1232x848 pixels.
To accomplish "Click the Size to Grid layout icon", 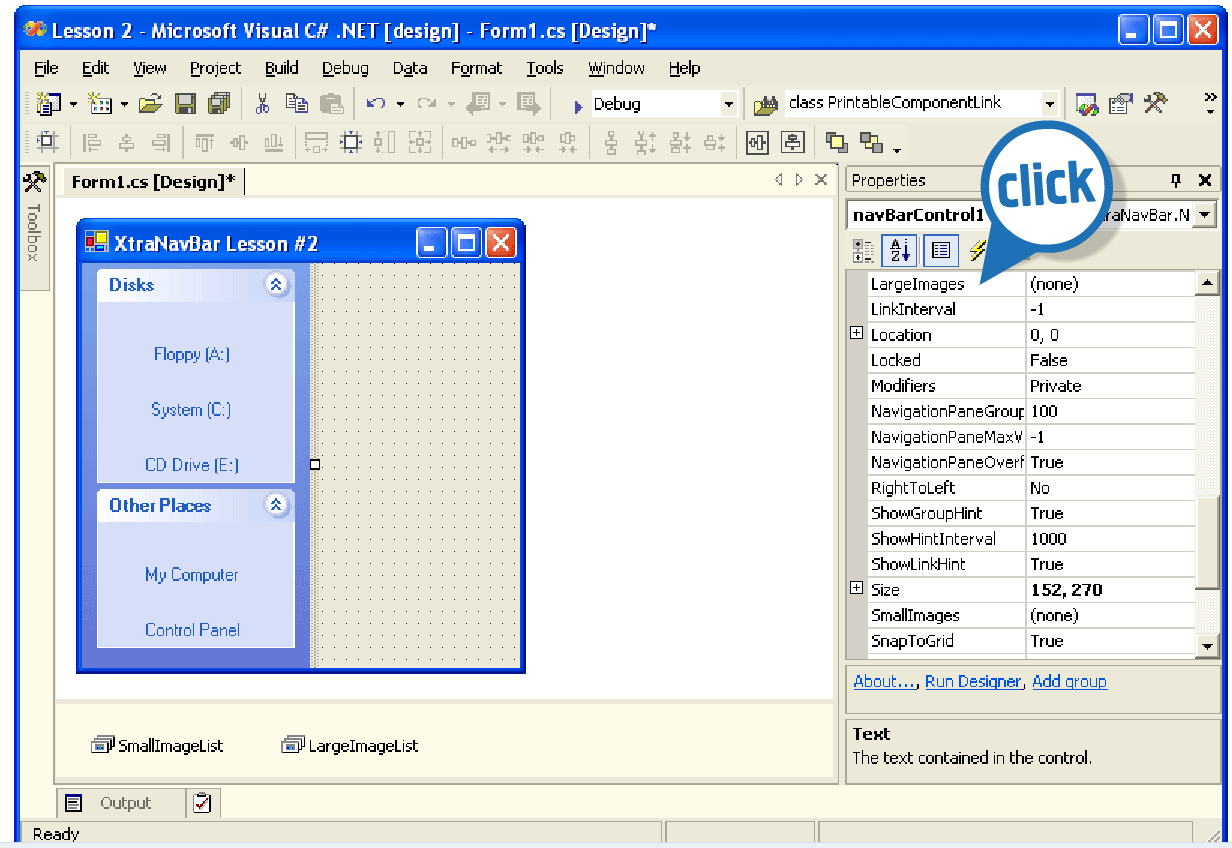I will [x=351, y=142].
